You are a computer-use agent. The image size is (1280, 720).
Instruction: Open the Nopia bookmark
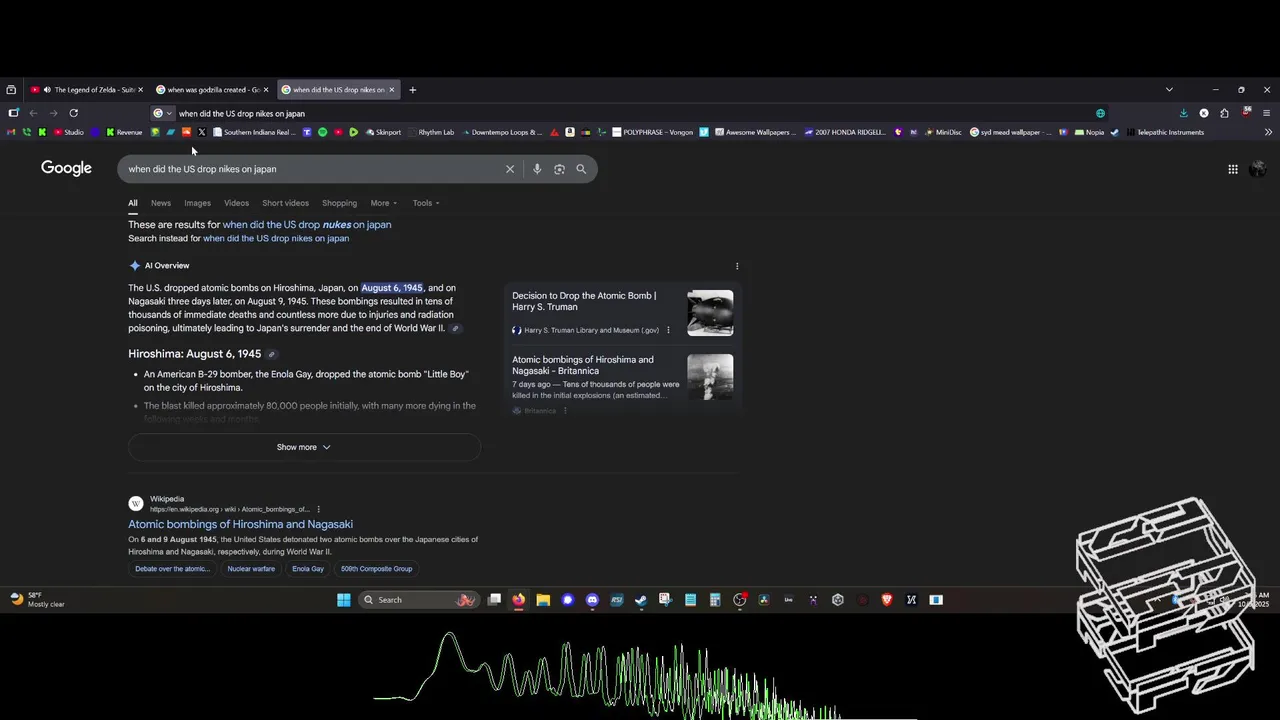1089,132
